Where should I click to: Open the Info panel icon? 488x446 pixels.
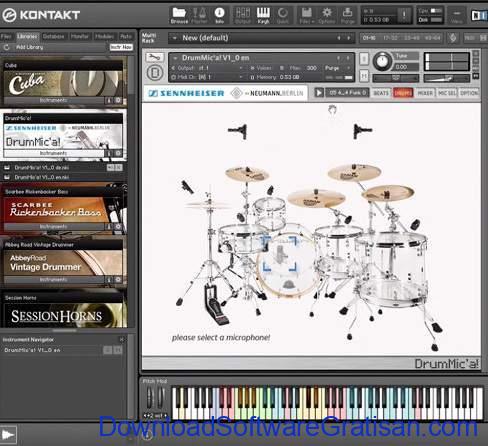click(x=219, y=15)
